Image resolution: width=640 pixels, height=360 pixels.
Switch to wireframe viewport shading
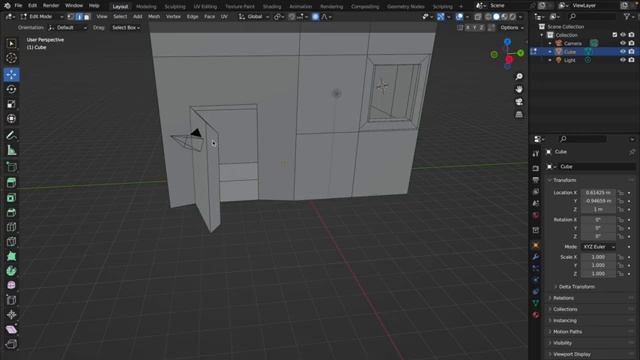488,17
